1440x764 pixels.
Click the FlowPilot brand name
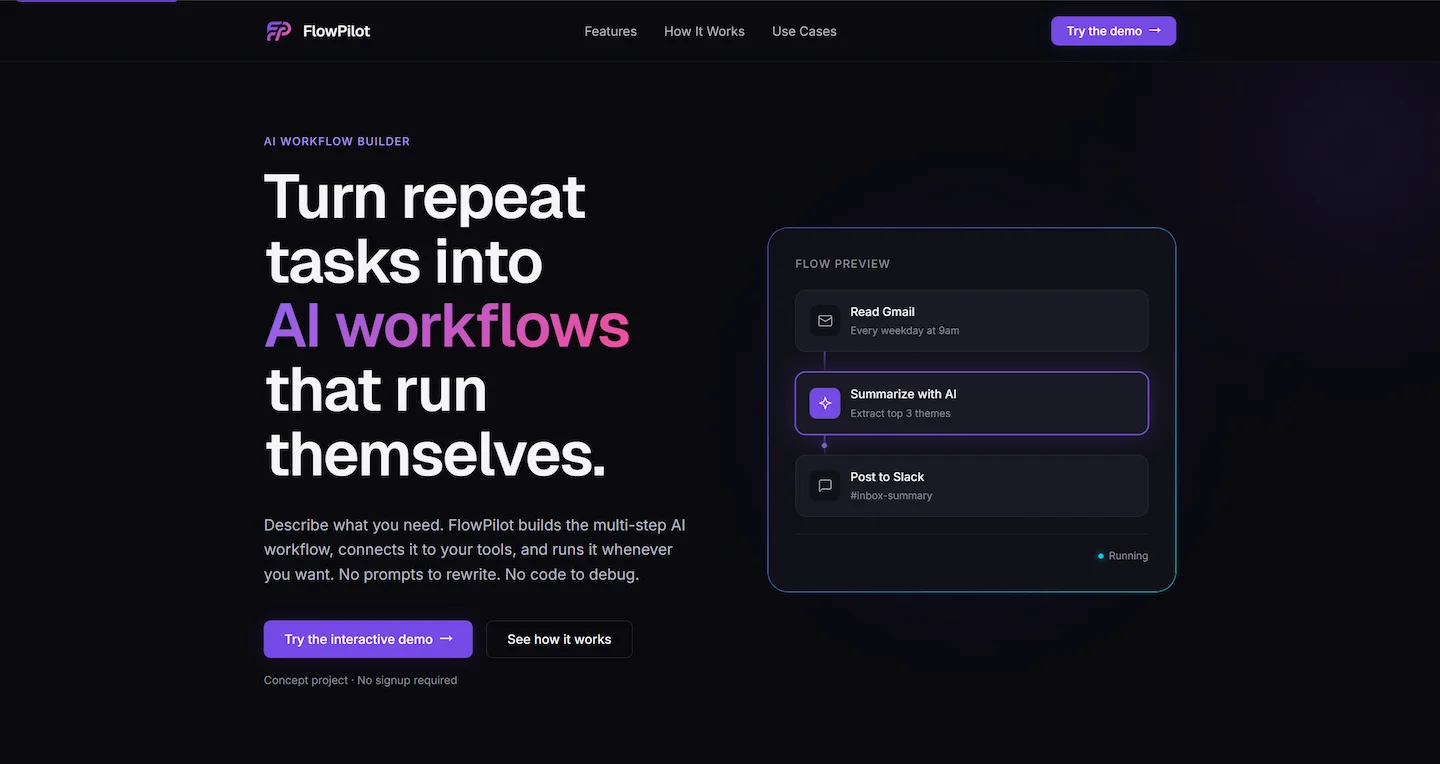click(337, 31)
